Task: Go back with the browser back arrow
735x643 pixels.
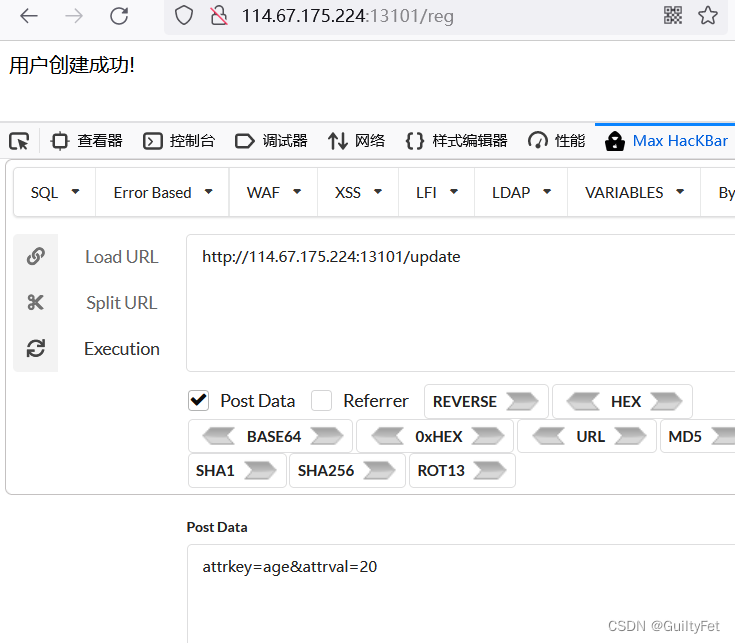Action: [29, 16]
